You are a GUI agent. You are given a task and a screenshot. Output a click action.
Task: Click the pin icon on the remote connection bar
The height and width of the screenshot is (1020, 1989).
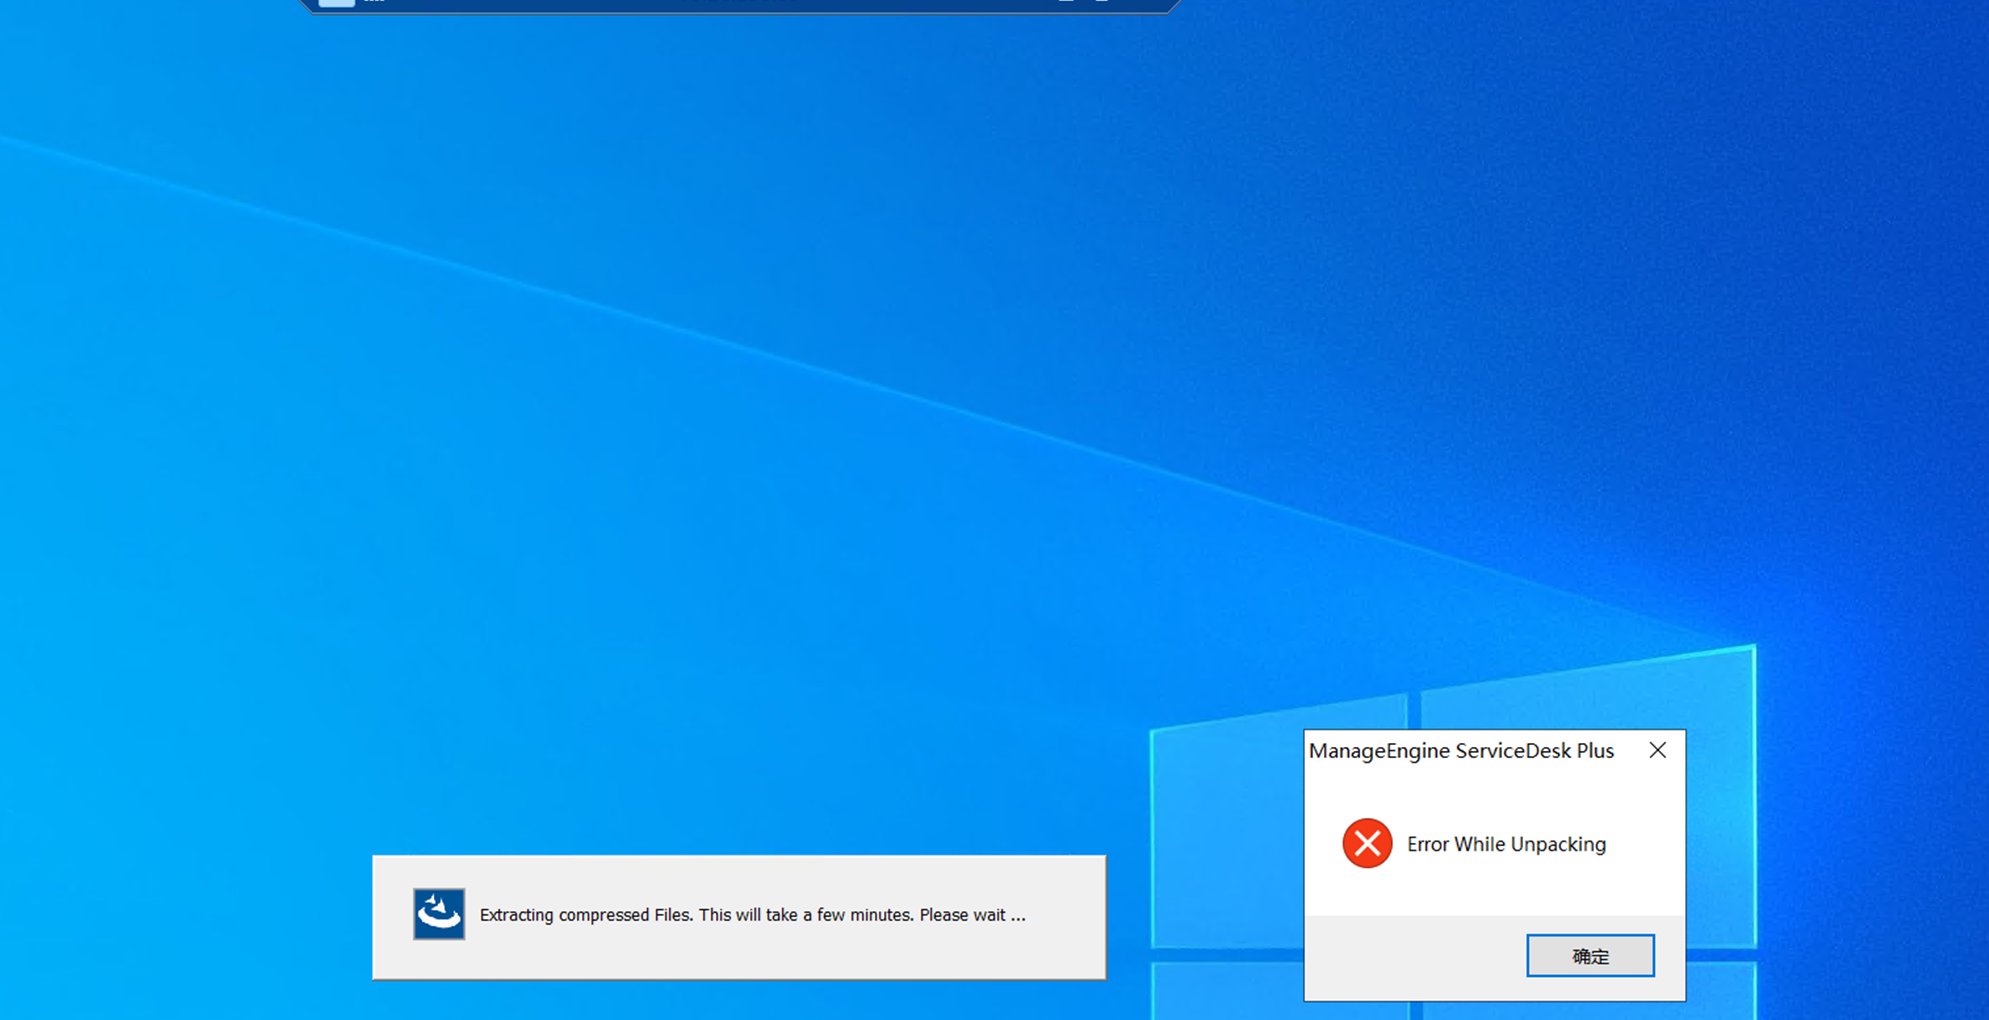click(x=336, y=2)
